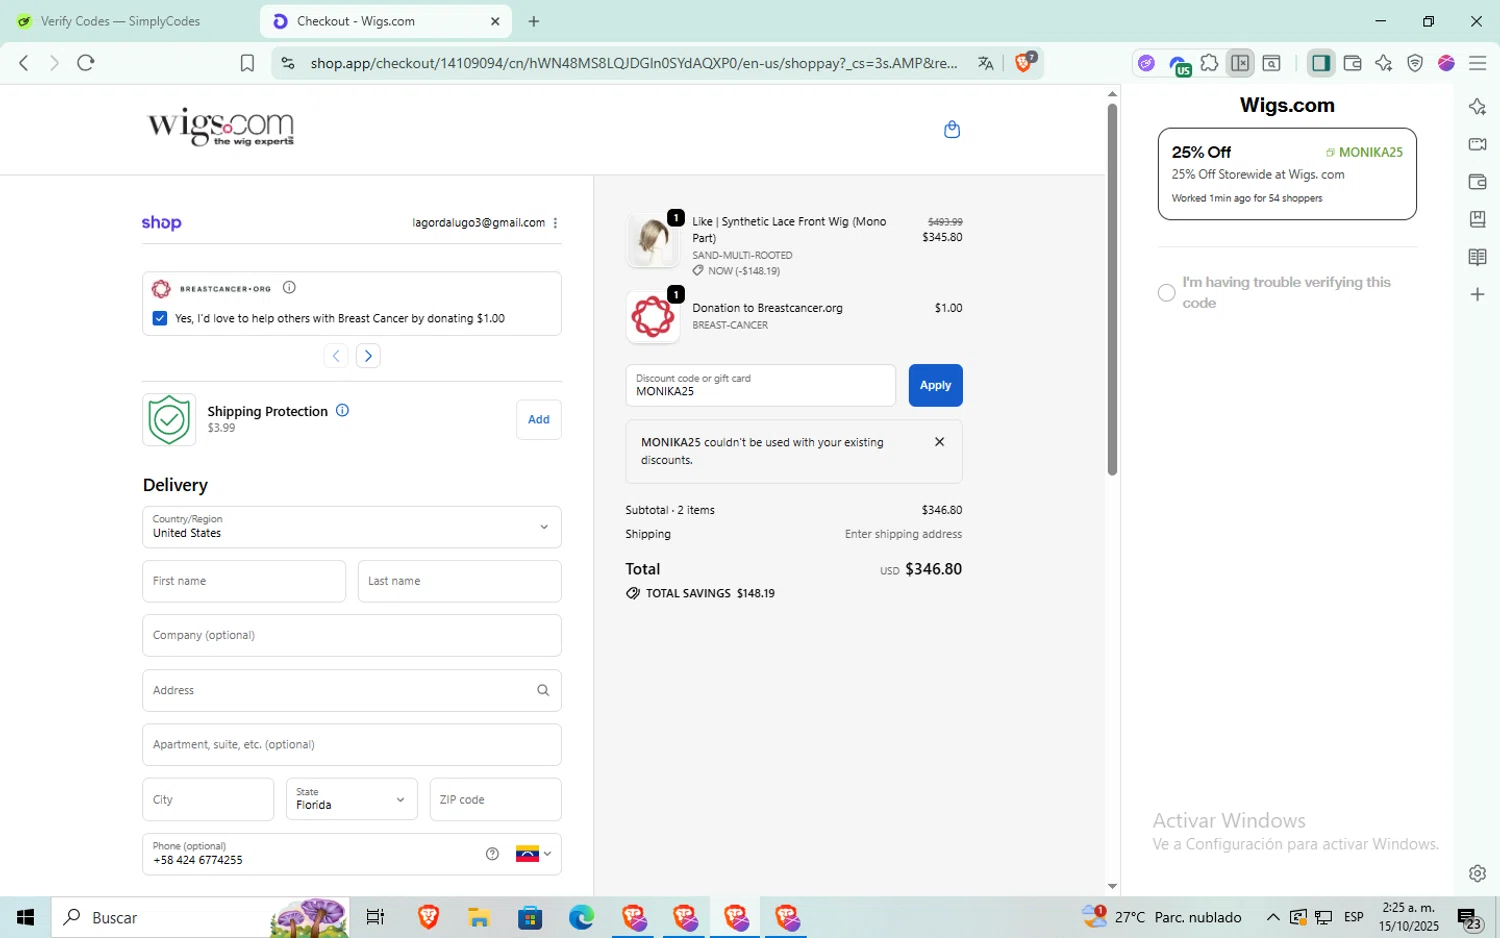This screenshot has width=1500, height=938.
Task: Click the scrollbar up arrow
Action: click(1112, 94)
